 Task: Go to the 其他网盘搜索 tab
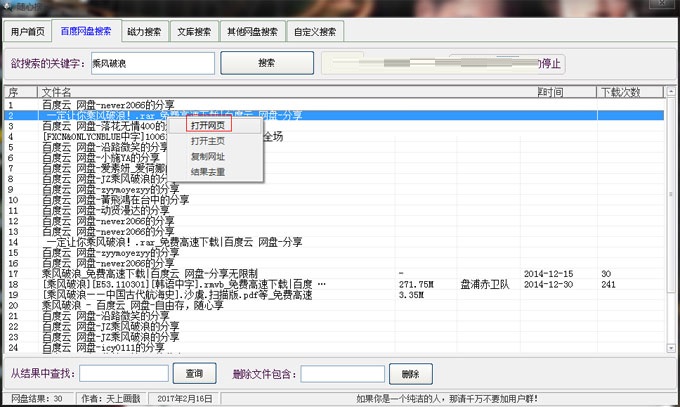(252, 32)
